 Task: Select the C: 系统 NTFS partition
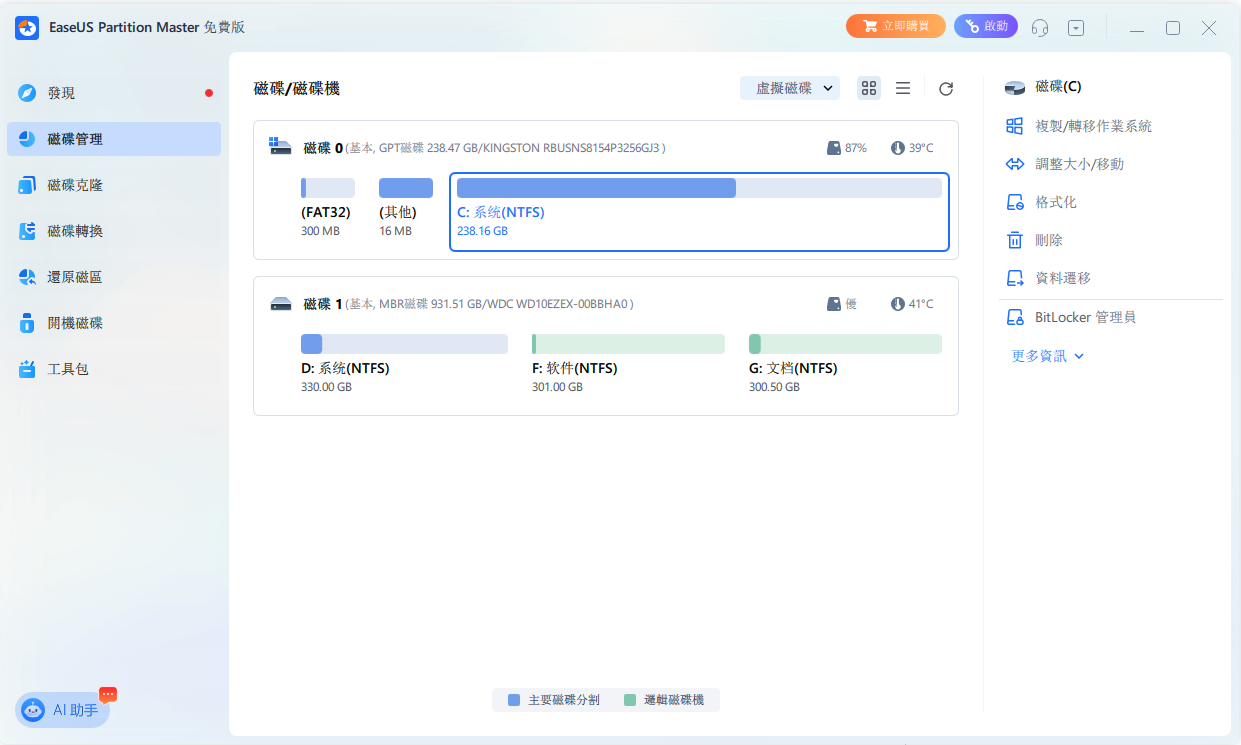pyautogui.click(x=699, y=212)
